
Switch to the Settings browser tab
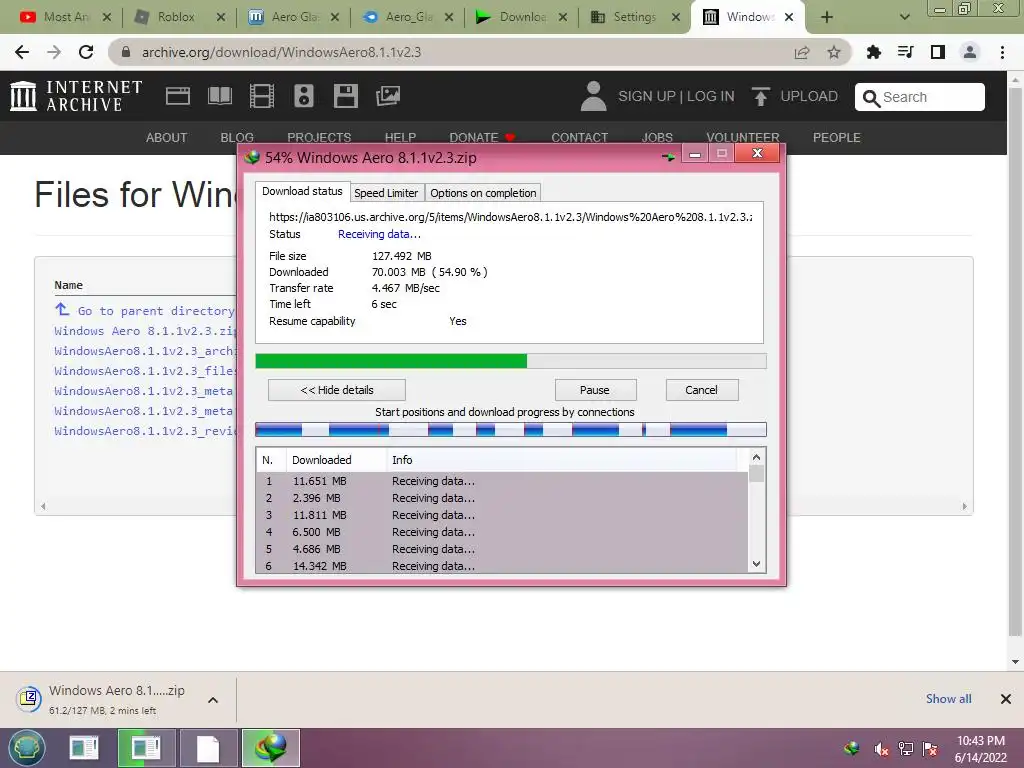click(x=635, y=17)
